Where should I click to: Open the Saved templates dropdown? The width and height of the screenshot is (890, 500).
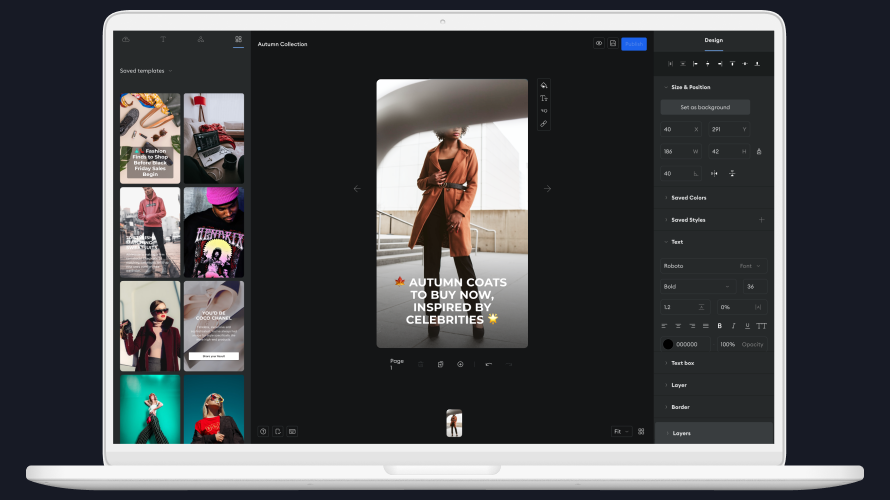coord(146,71)
